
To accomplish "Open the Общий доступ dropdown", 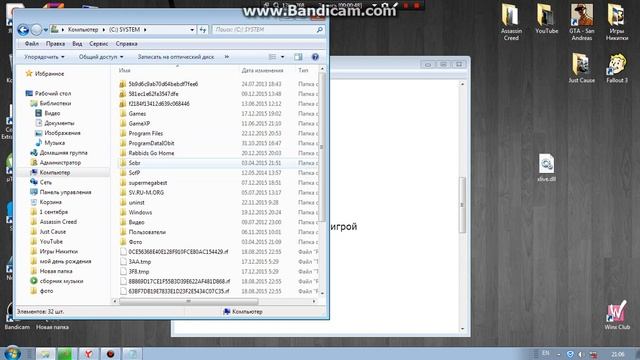I will (x=101, y=57).
